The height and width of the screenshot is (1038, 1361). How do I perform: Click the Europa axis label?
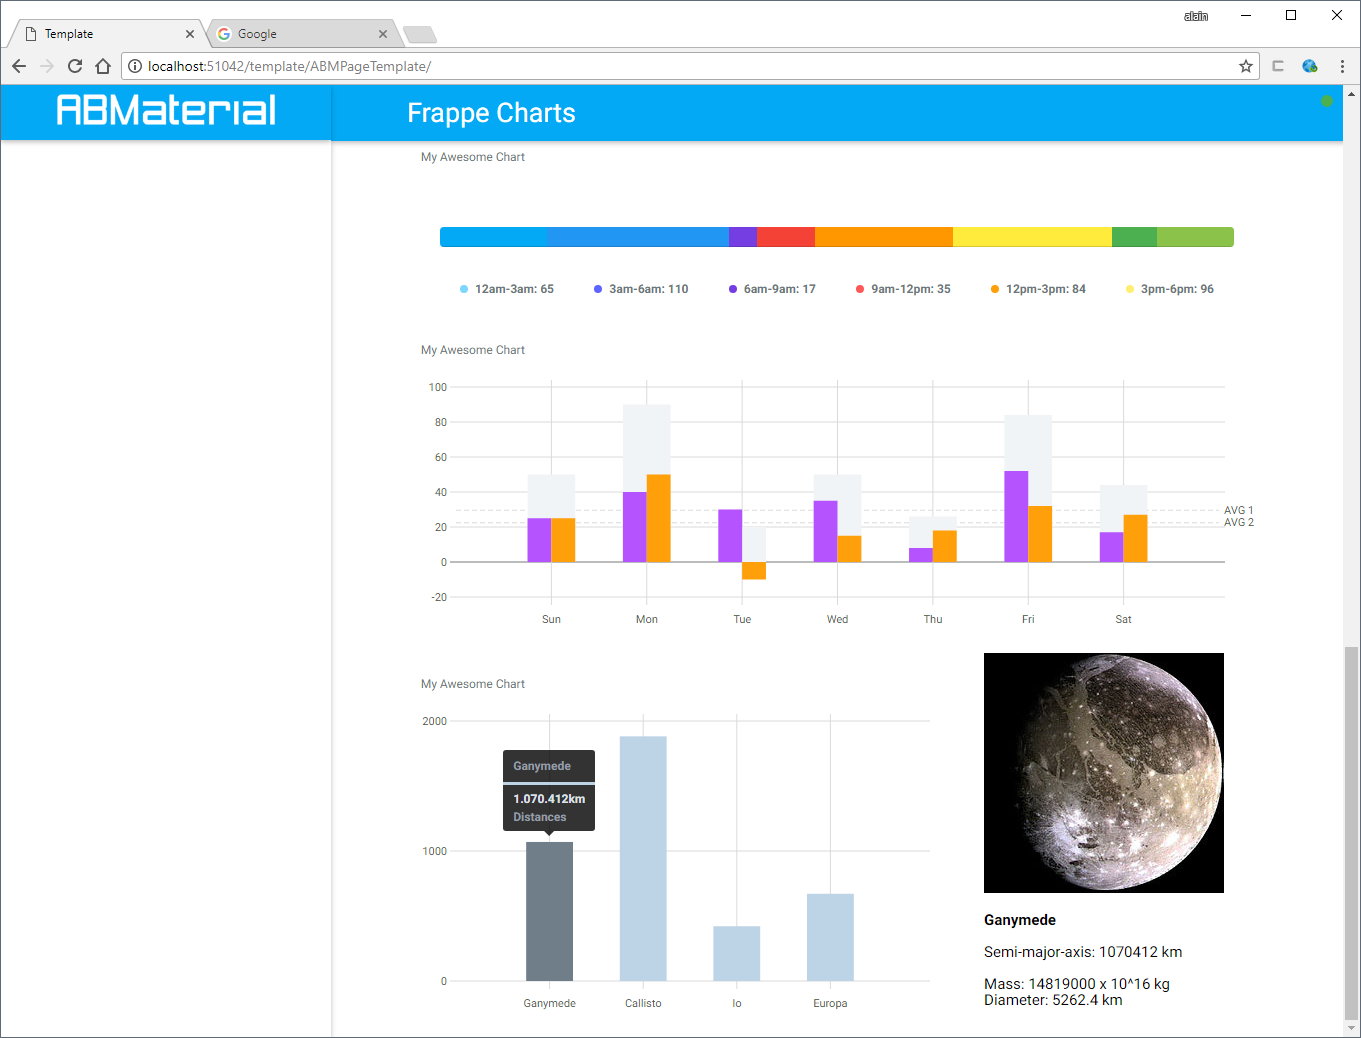point(830,1003)
